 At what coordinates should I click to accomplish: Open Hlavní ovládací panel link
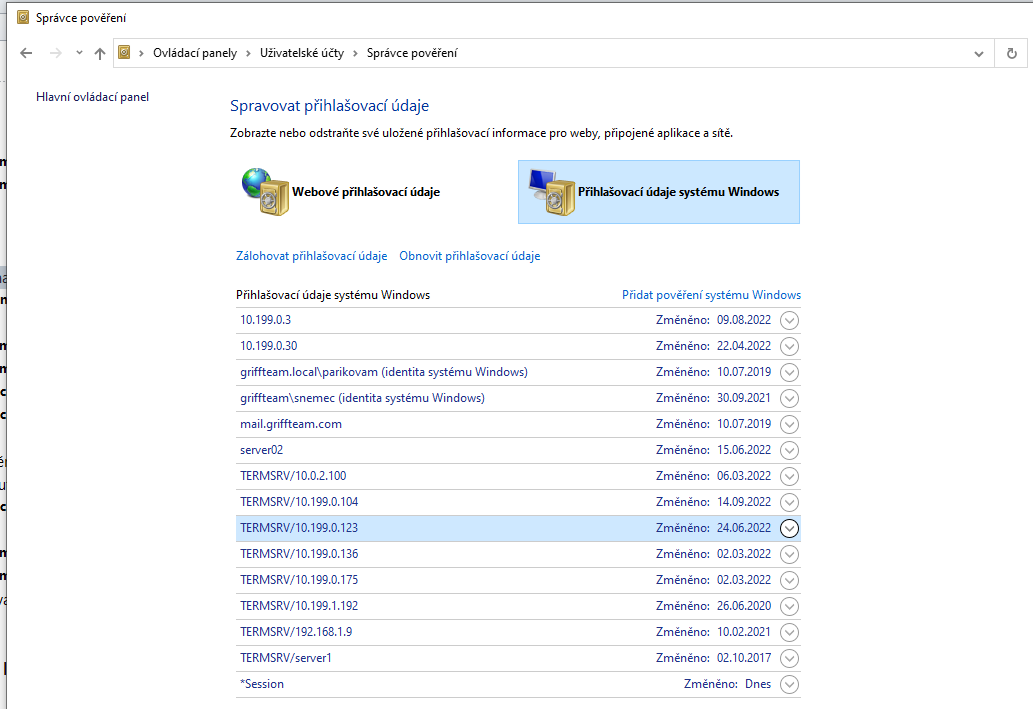pos(92,97)
